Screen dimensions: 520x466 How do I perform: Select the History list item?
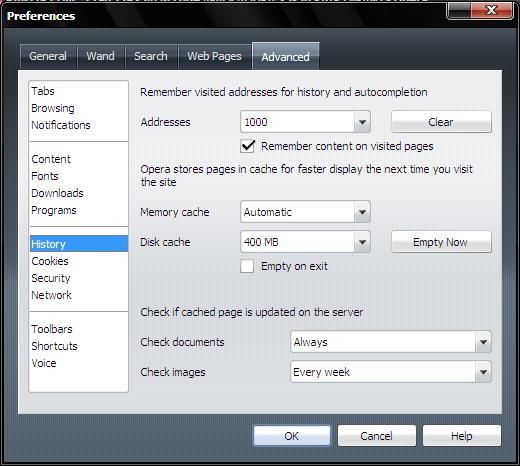(79, 244)
